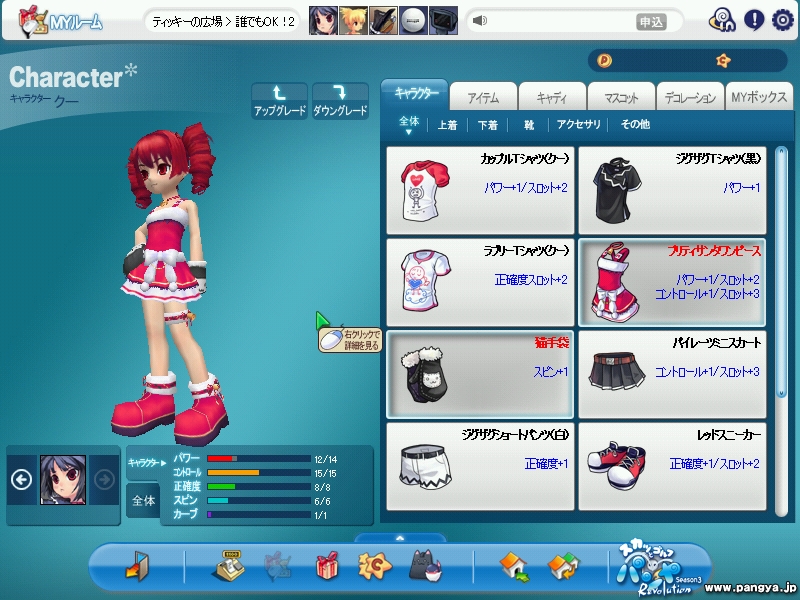Screen dimensions: 800x600
Task: Switch to the マスコット tab
Action: point(621,97)
